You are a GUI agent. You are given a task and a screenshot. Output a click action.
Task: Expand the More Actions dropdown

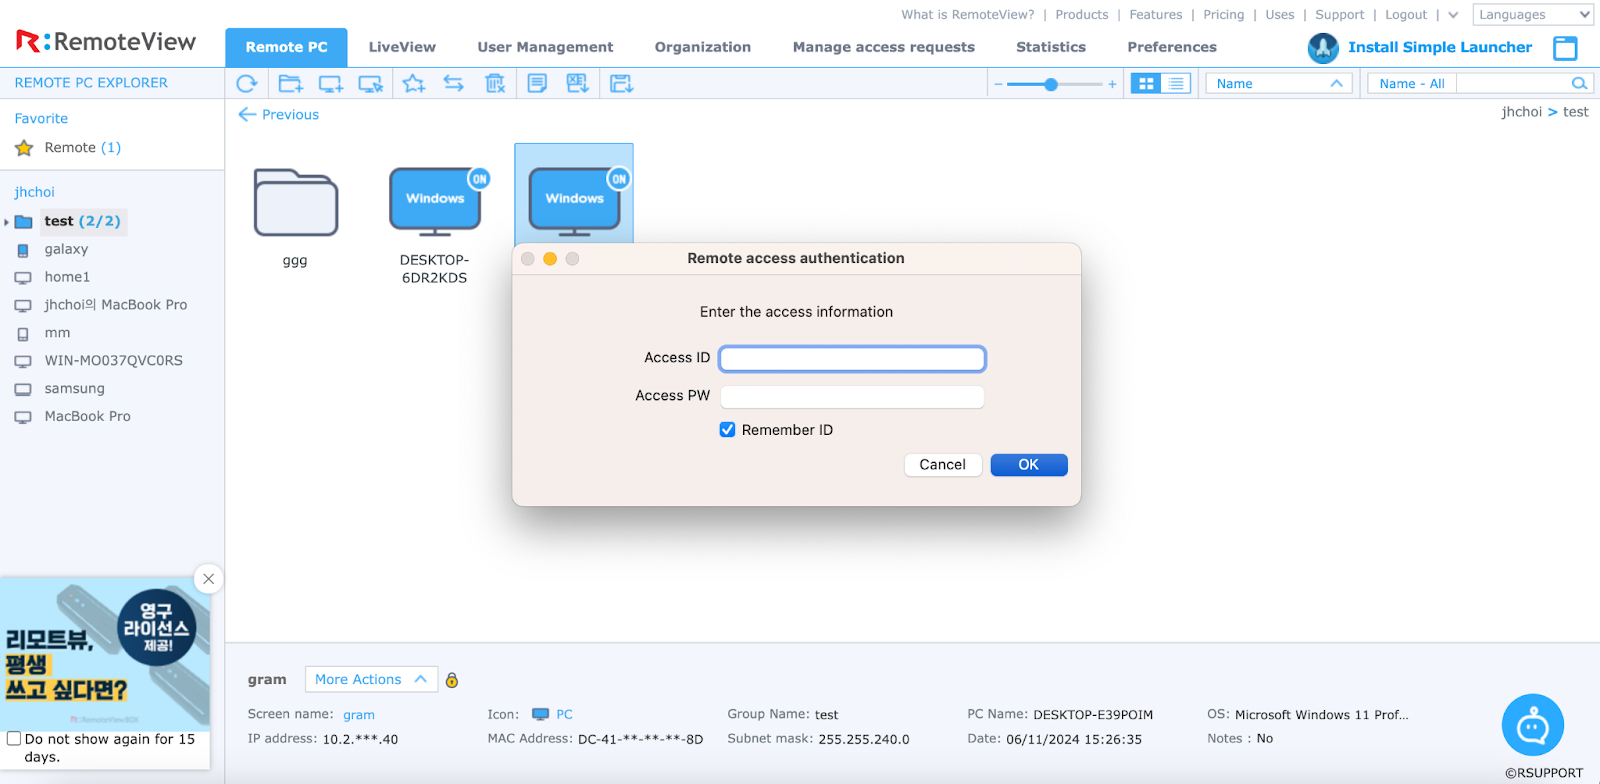[x=370, y=679]
